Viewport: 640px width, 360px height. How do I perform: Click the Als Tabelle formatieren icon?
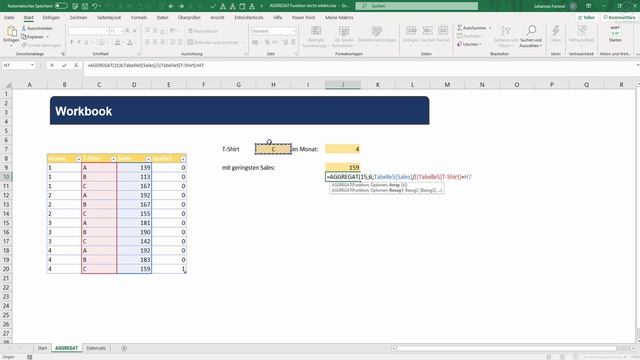tap(344, 31)
